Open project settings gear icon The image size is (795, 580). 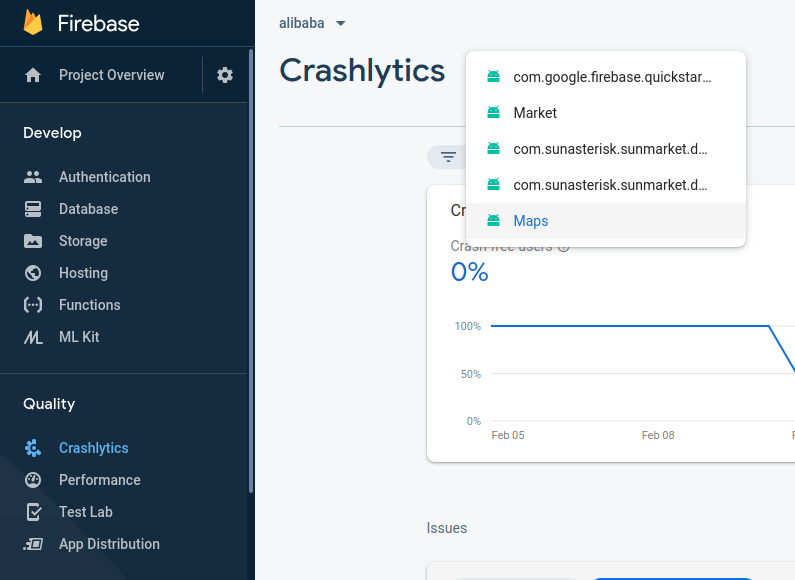coord(225,75)
